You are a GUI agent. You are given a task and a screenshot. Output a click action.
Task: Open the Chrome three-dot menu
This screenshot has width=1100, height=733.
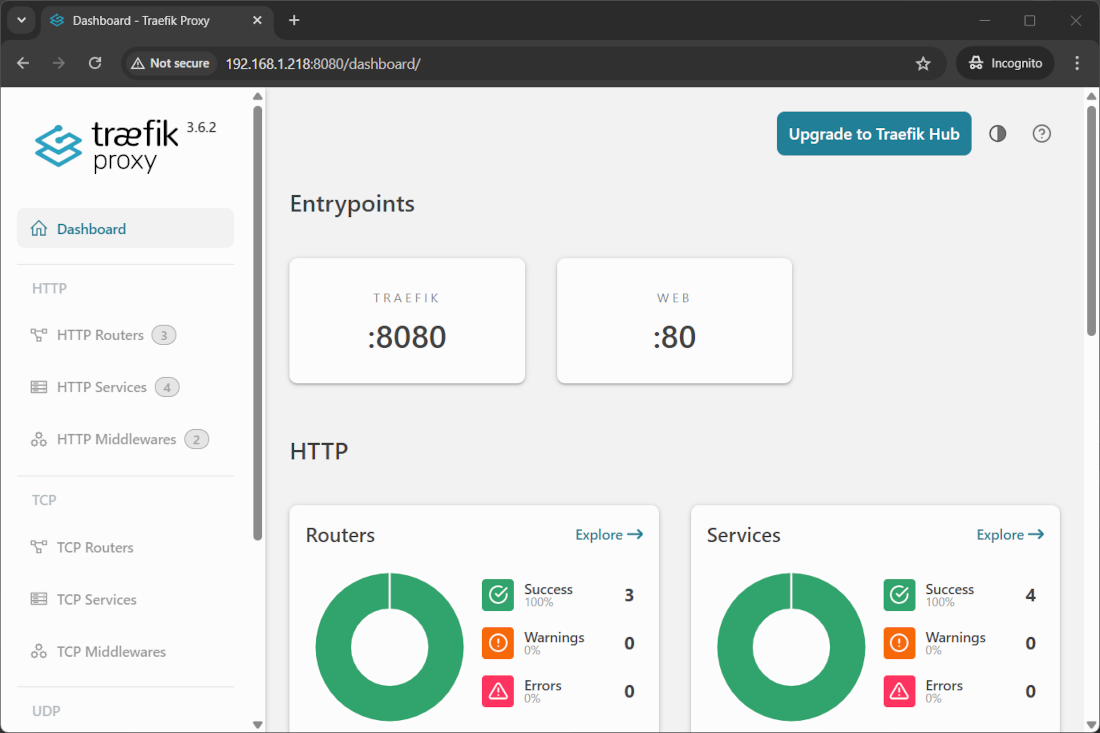point(1077,62)
